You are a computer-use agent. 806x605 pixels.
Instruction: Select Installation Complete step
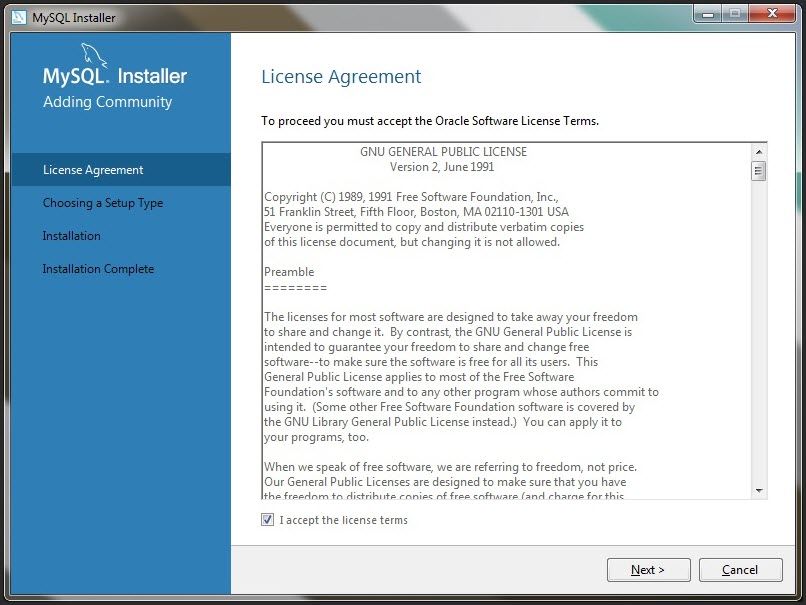pyautogui.click(x=98, y=269)
